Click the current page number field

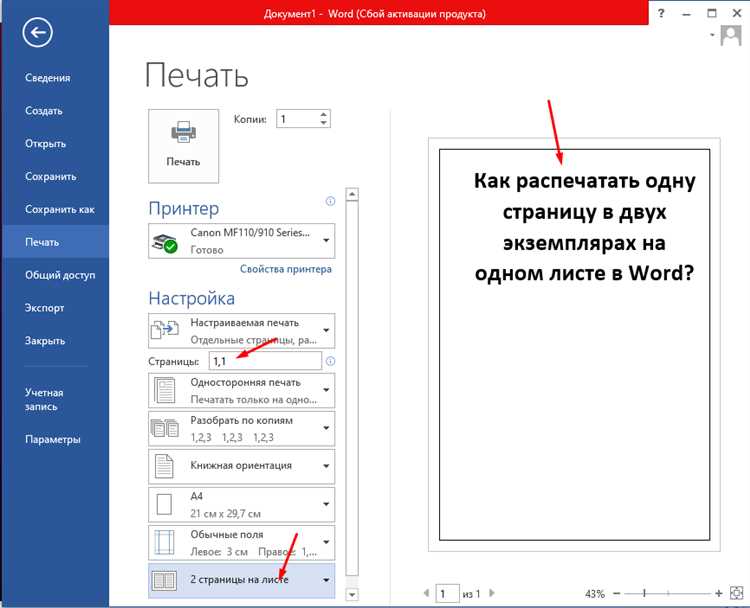(x=447, y=594)
